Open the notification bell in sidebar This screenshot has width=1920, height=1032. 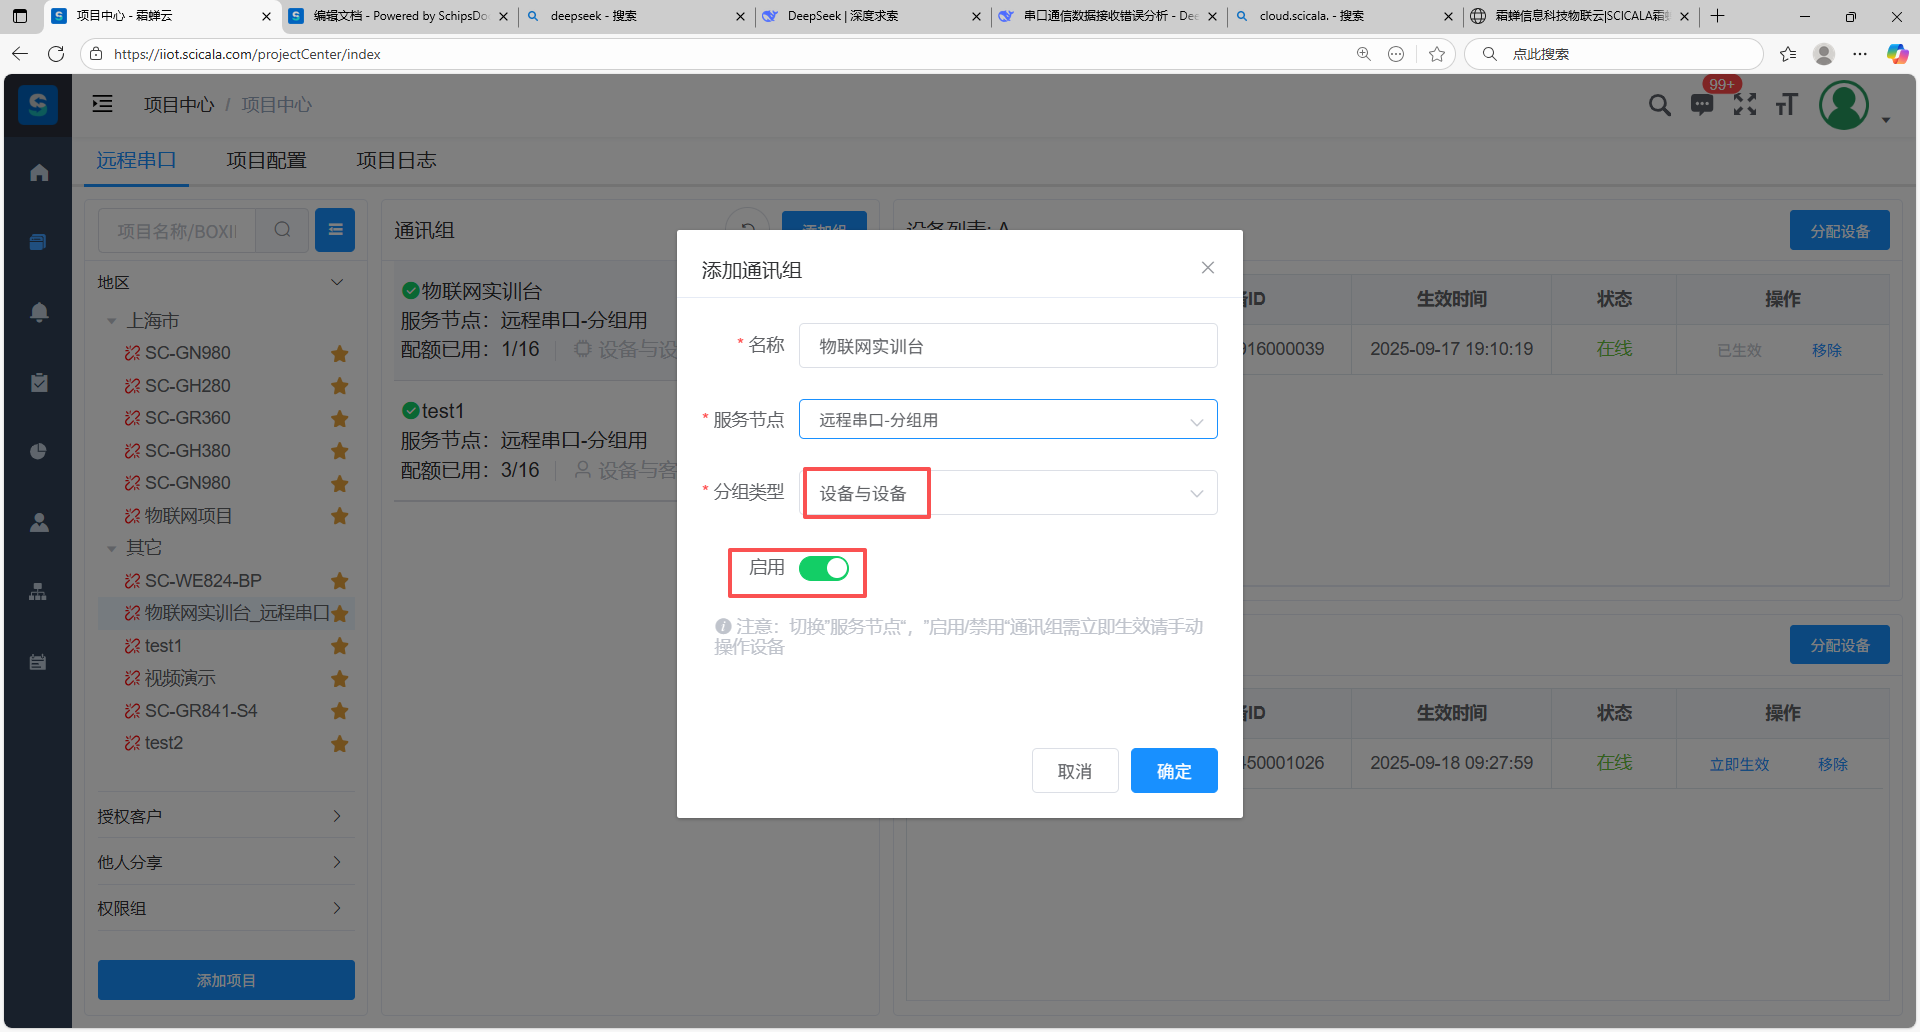coord(39,312)
